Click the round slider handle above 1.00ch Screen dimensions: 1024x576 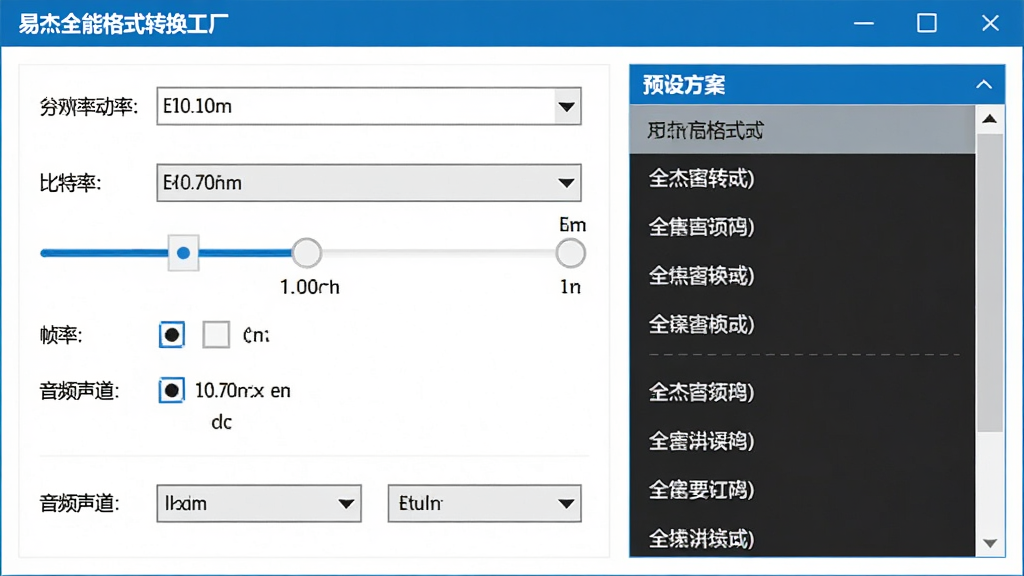306,253
